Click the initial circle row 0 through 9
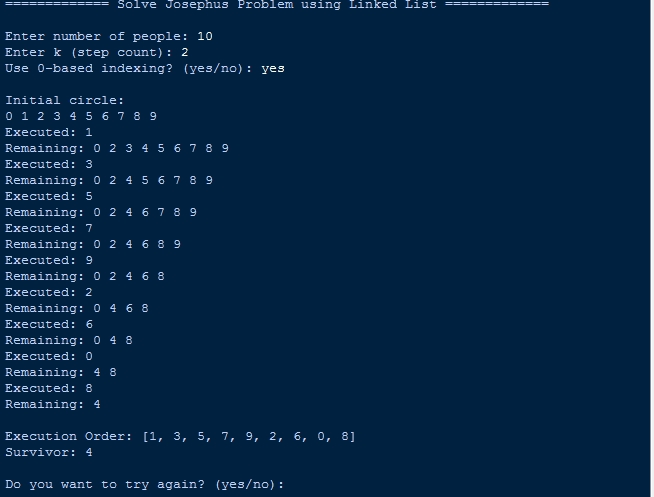 tap(81, 116)
